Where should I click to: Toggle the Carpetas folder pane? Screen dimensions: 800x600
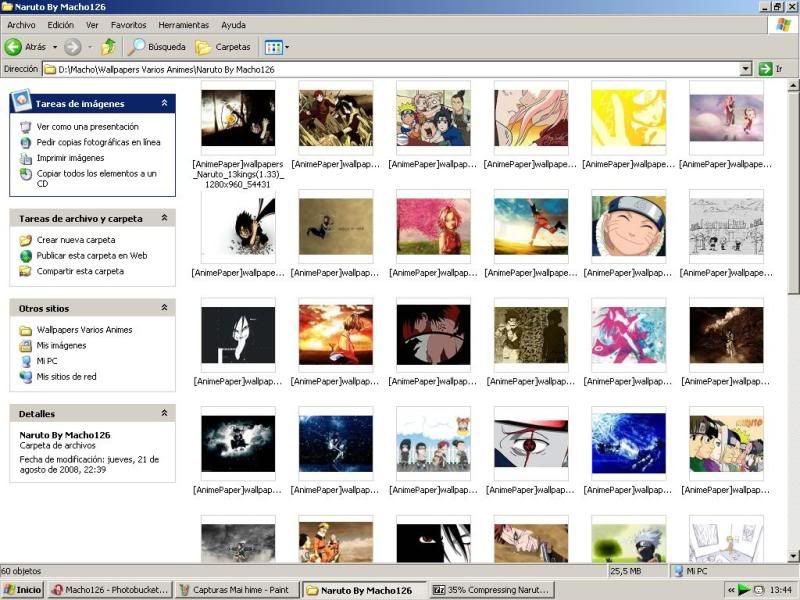coord(223,47)
